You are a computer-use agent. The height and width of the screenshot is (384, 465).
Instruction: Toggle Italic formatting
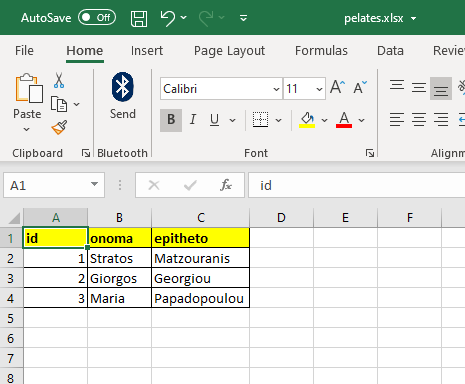pyautogui.click(x=193, y=120)
